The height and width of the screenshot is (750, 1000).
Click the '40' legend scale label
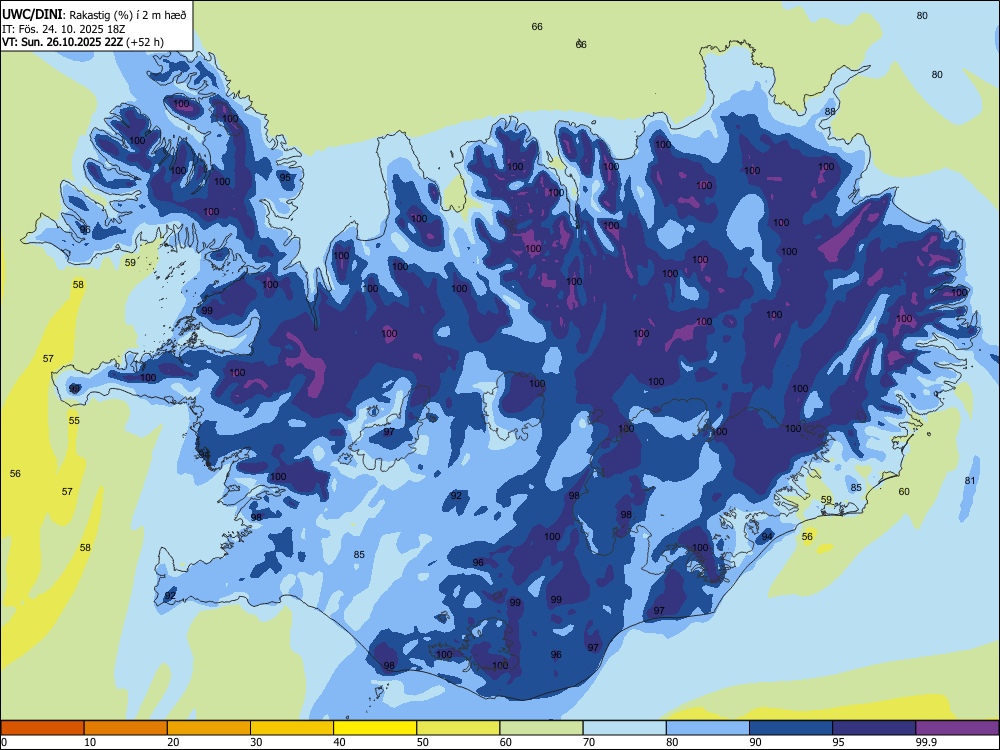tap(339, 742)
